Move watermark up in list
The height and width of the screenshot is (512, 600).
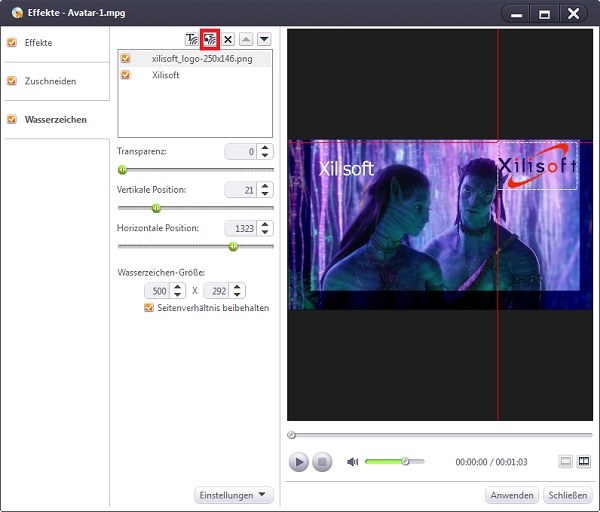click(246, 39)
